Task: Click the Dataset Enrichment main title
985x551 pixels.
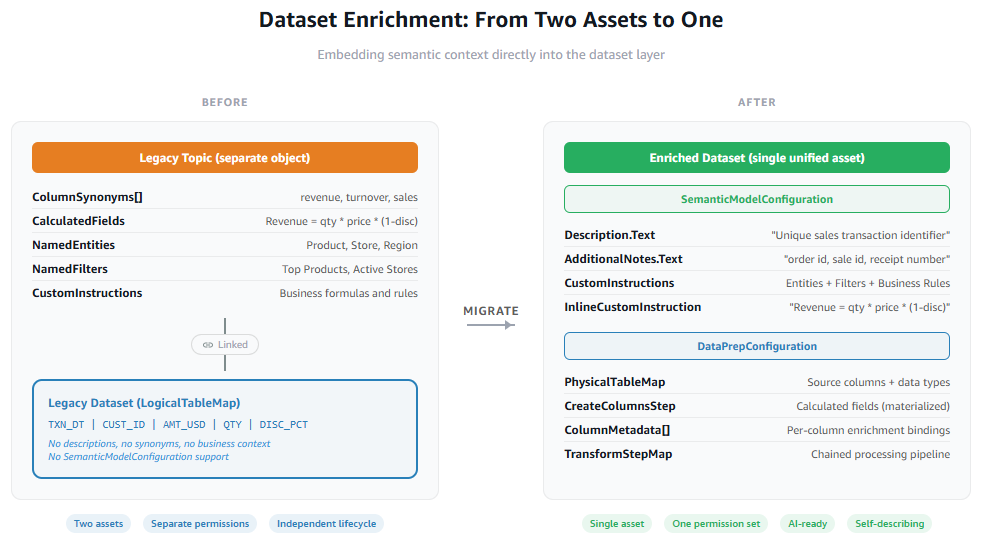Action: coord(491,19)
